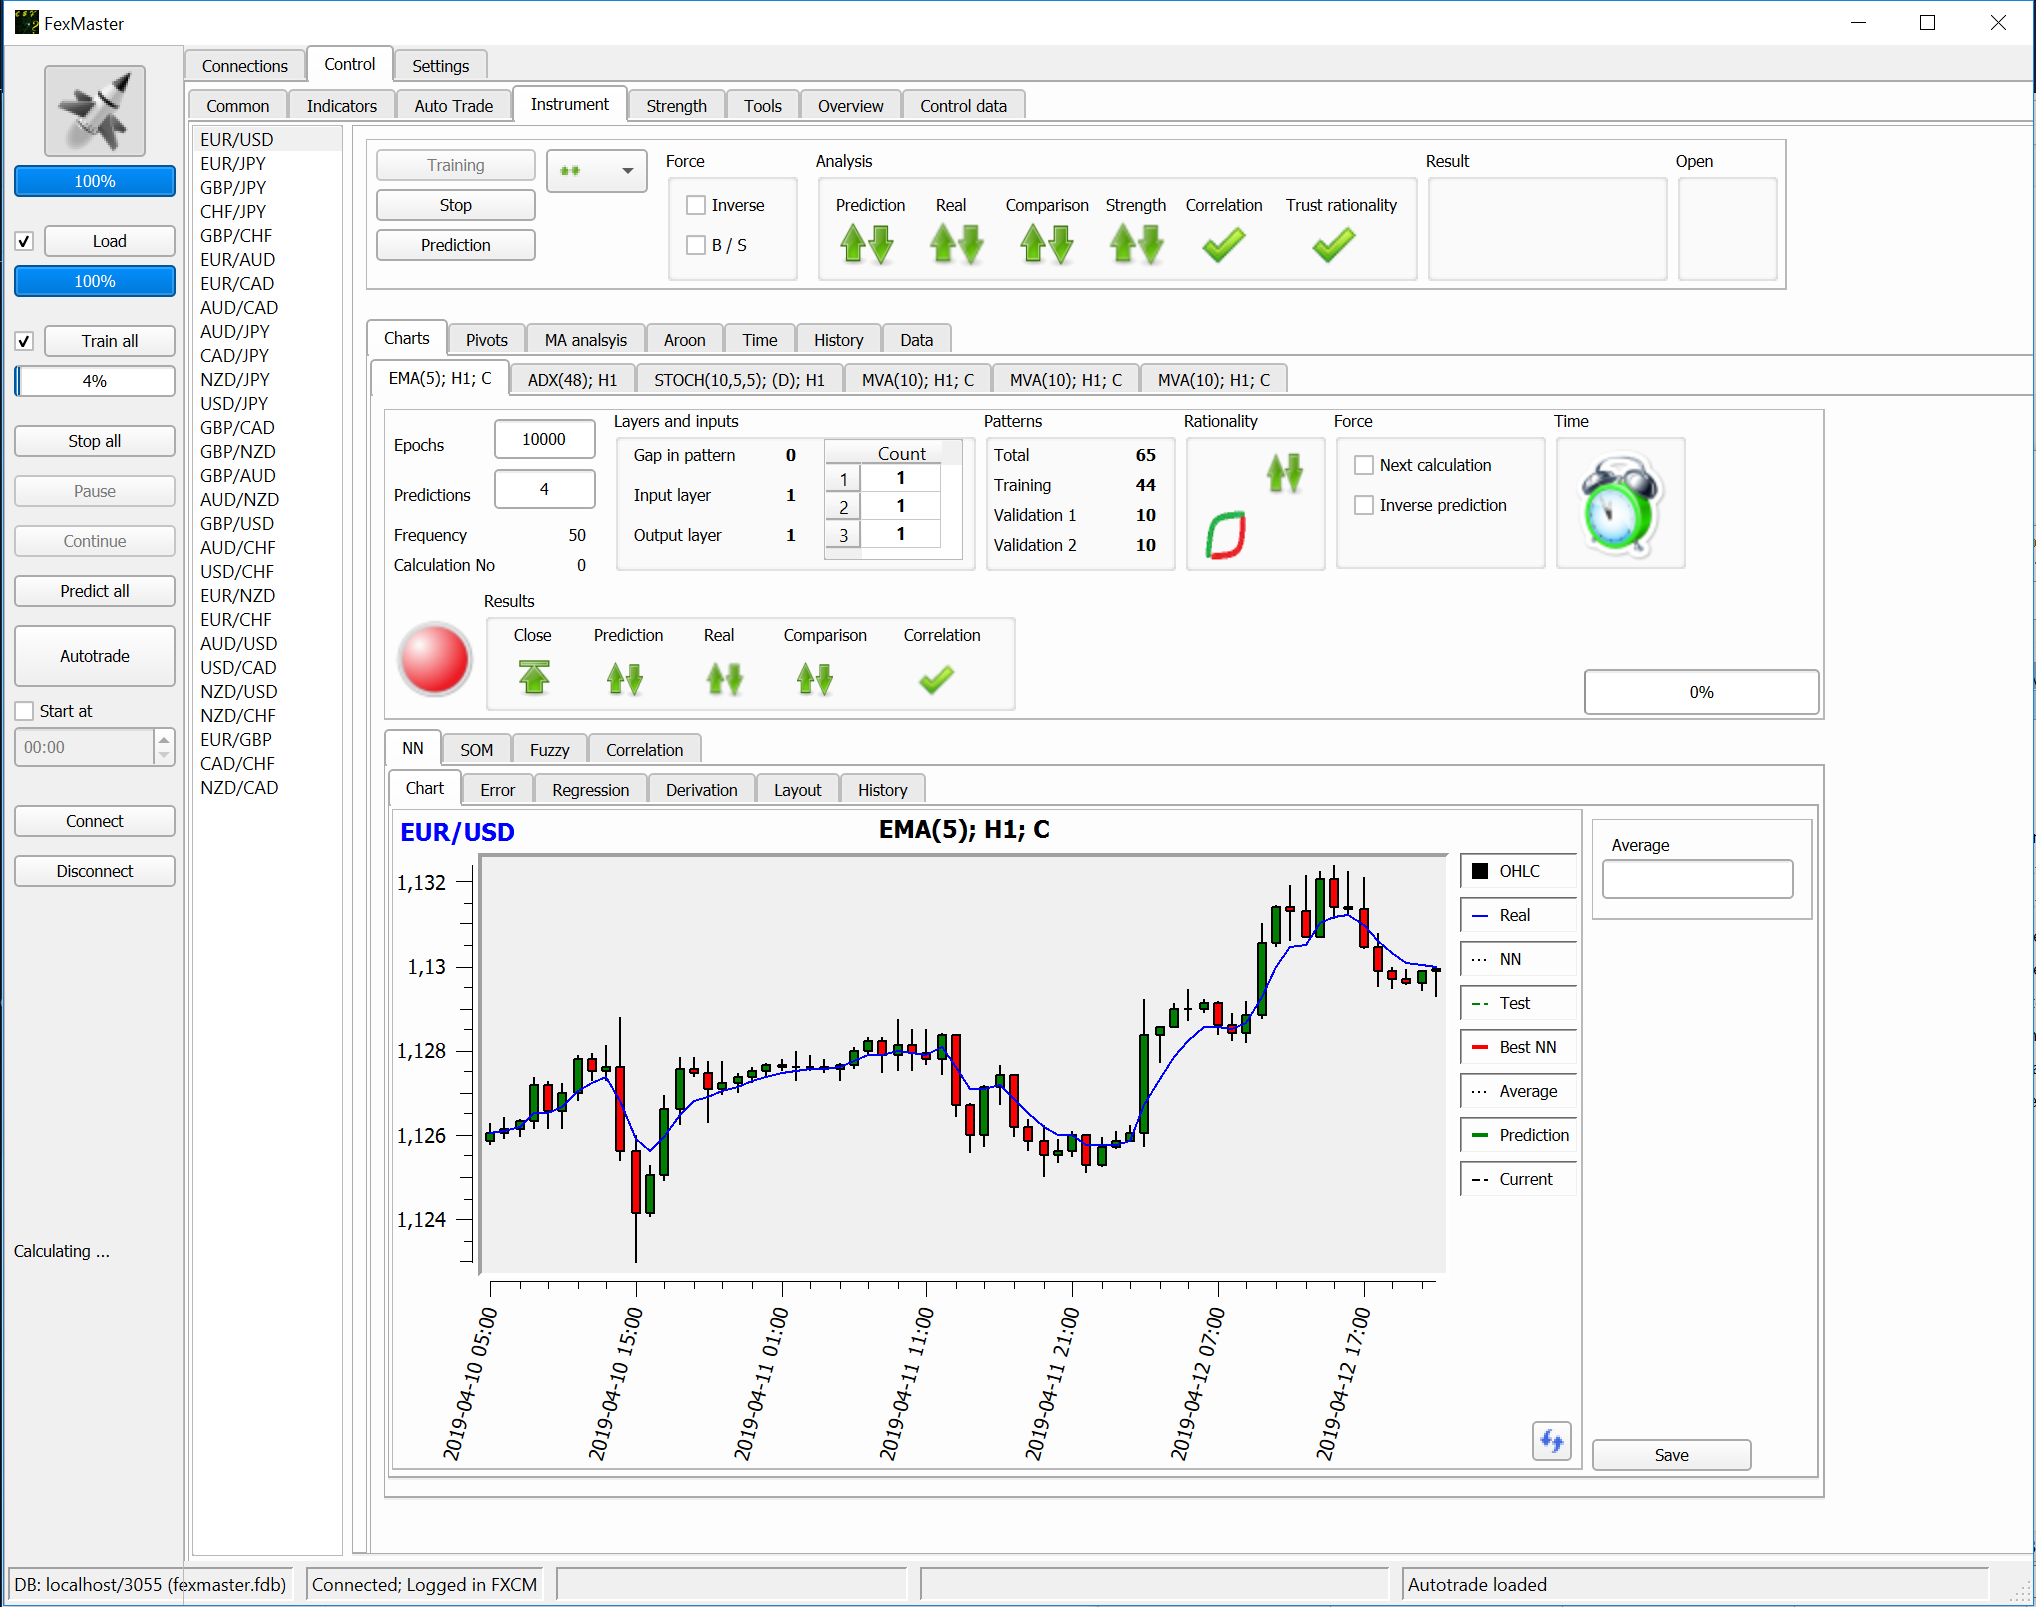Click the alarm clock Time icon
The image size is (2036, 1607).
click(1619, 504)
